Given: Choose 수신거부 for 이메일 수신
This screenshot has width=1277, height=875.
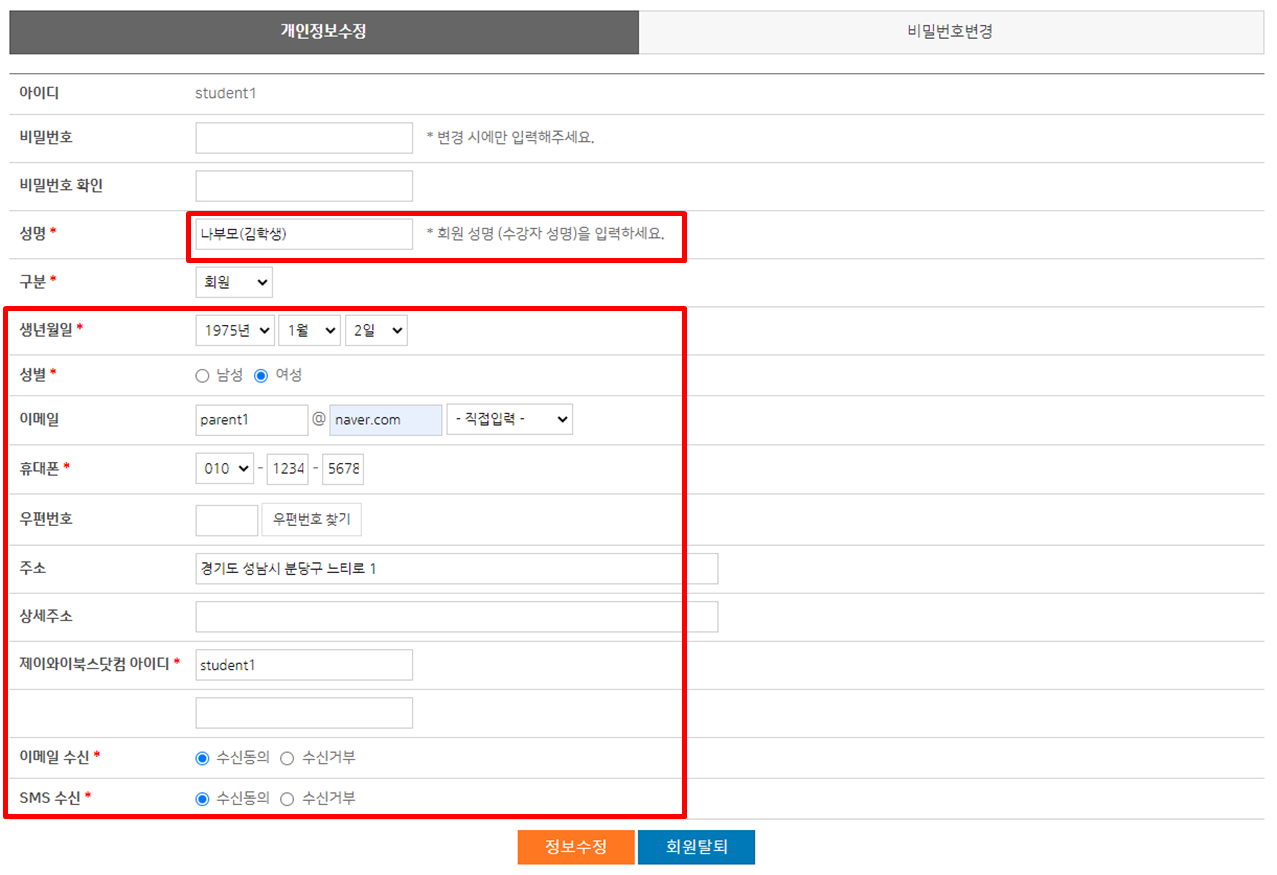Looking at the screenshot, I should (287, 758).
